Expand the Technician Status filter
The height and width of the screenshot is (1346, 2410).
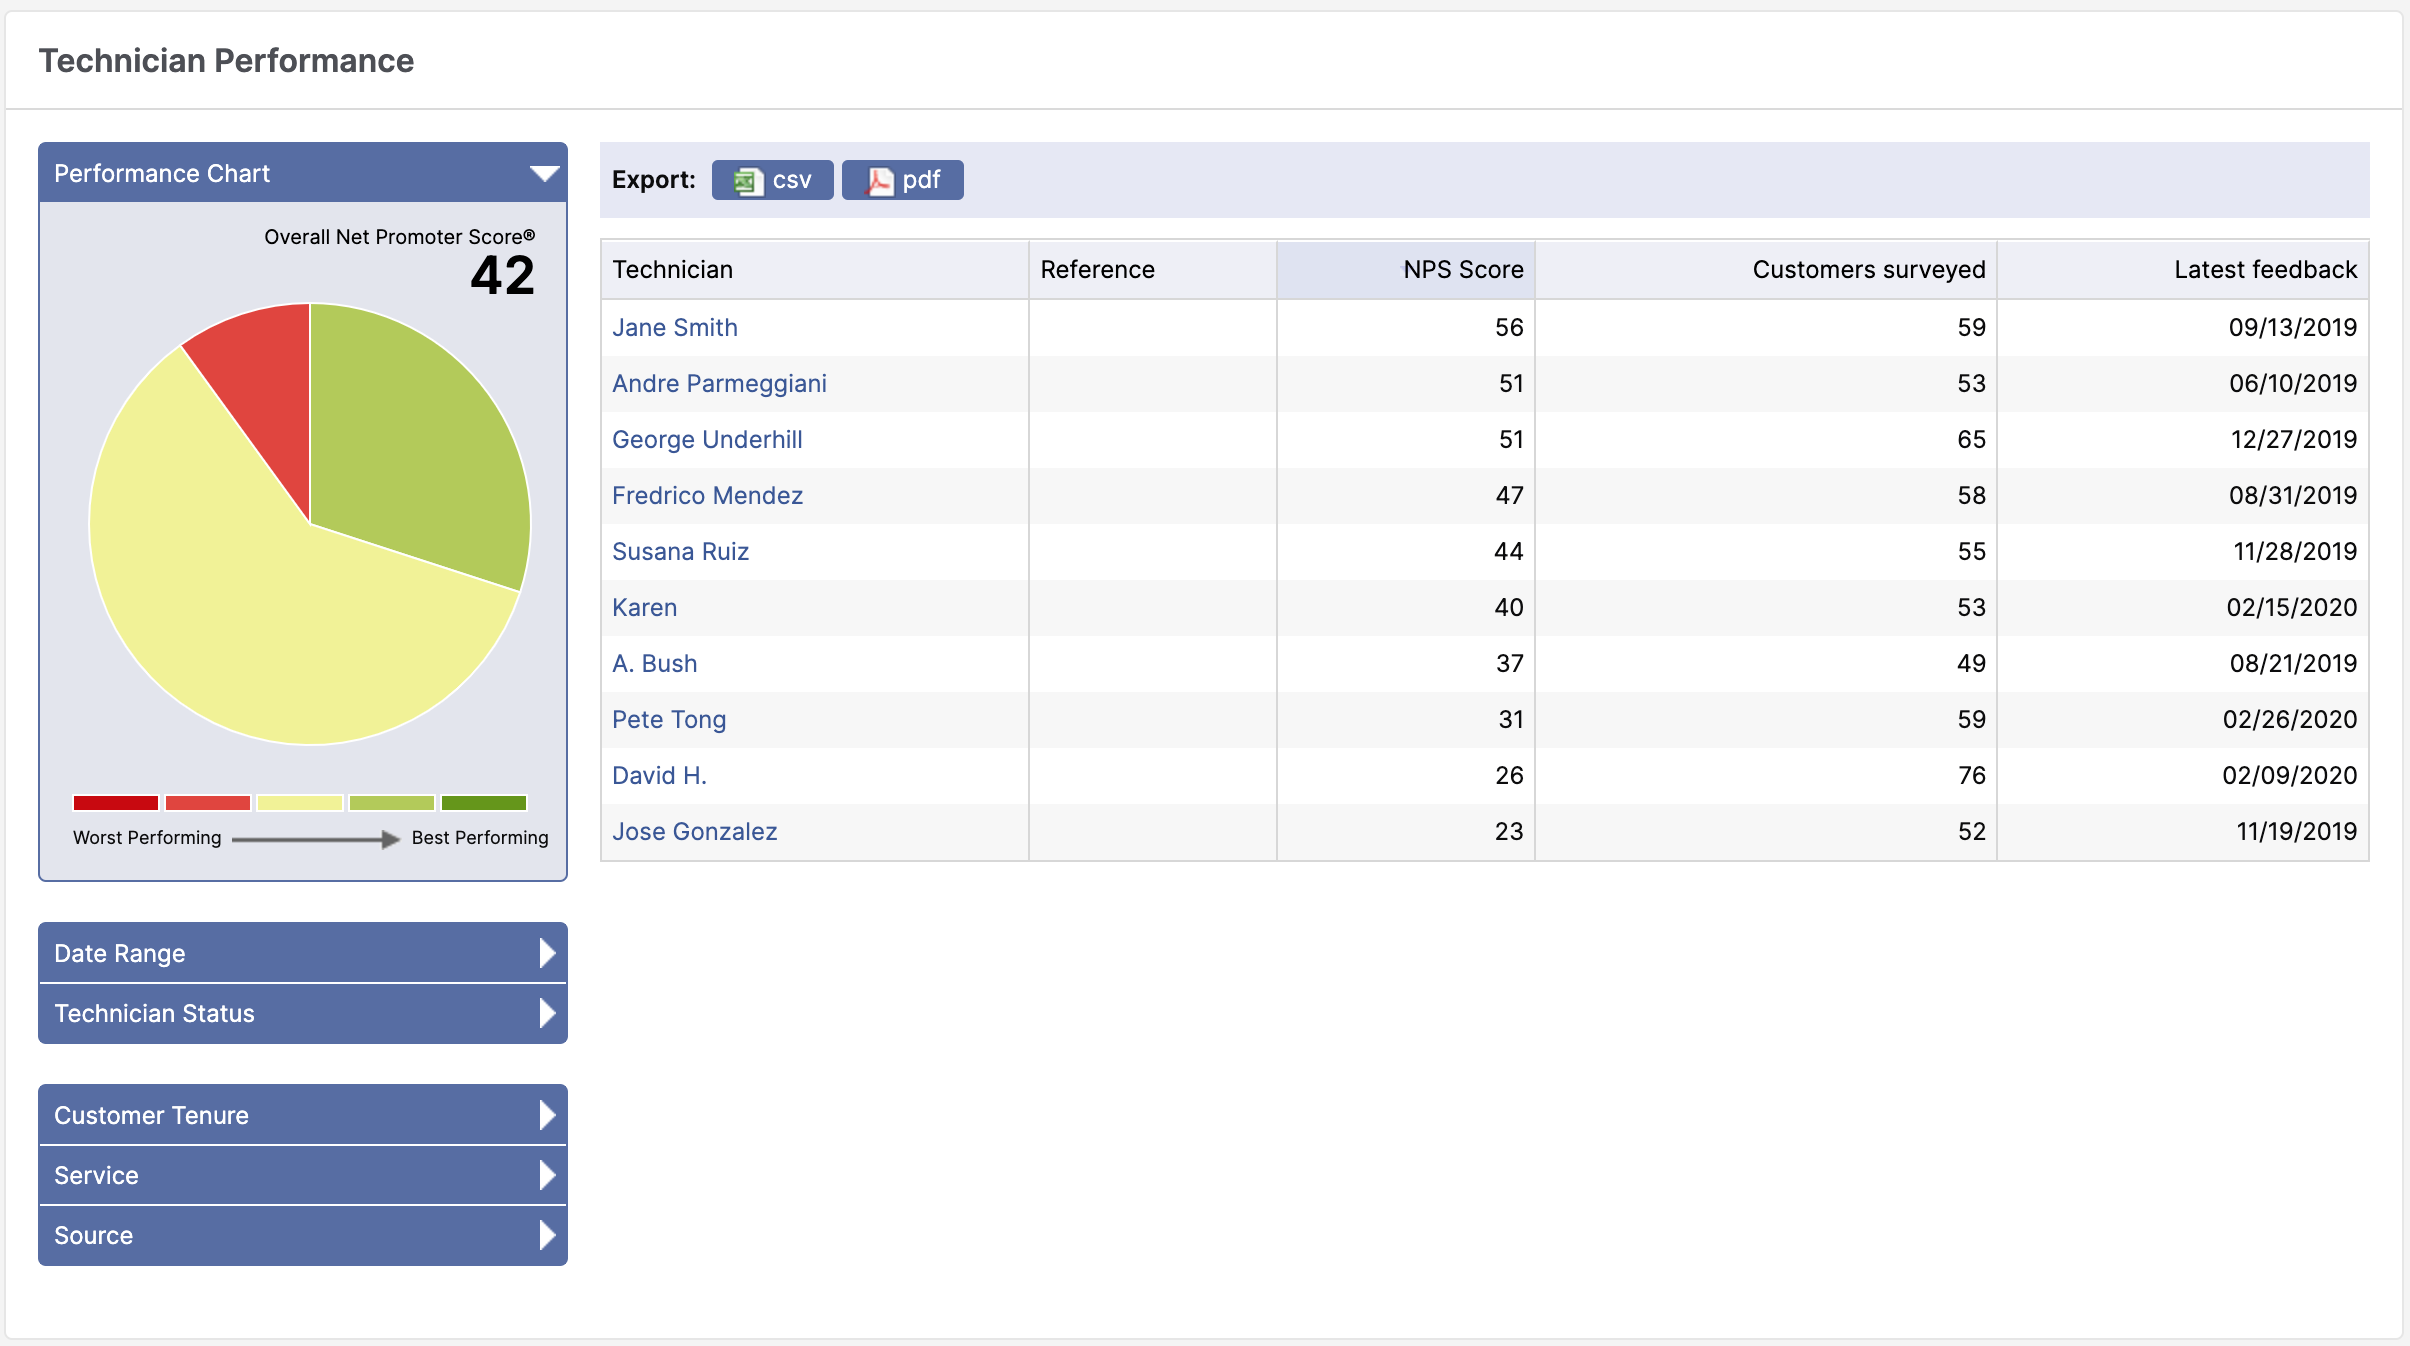click(x=303, y=1013)
